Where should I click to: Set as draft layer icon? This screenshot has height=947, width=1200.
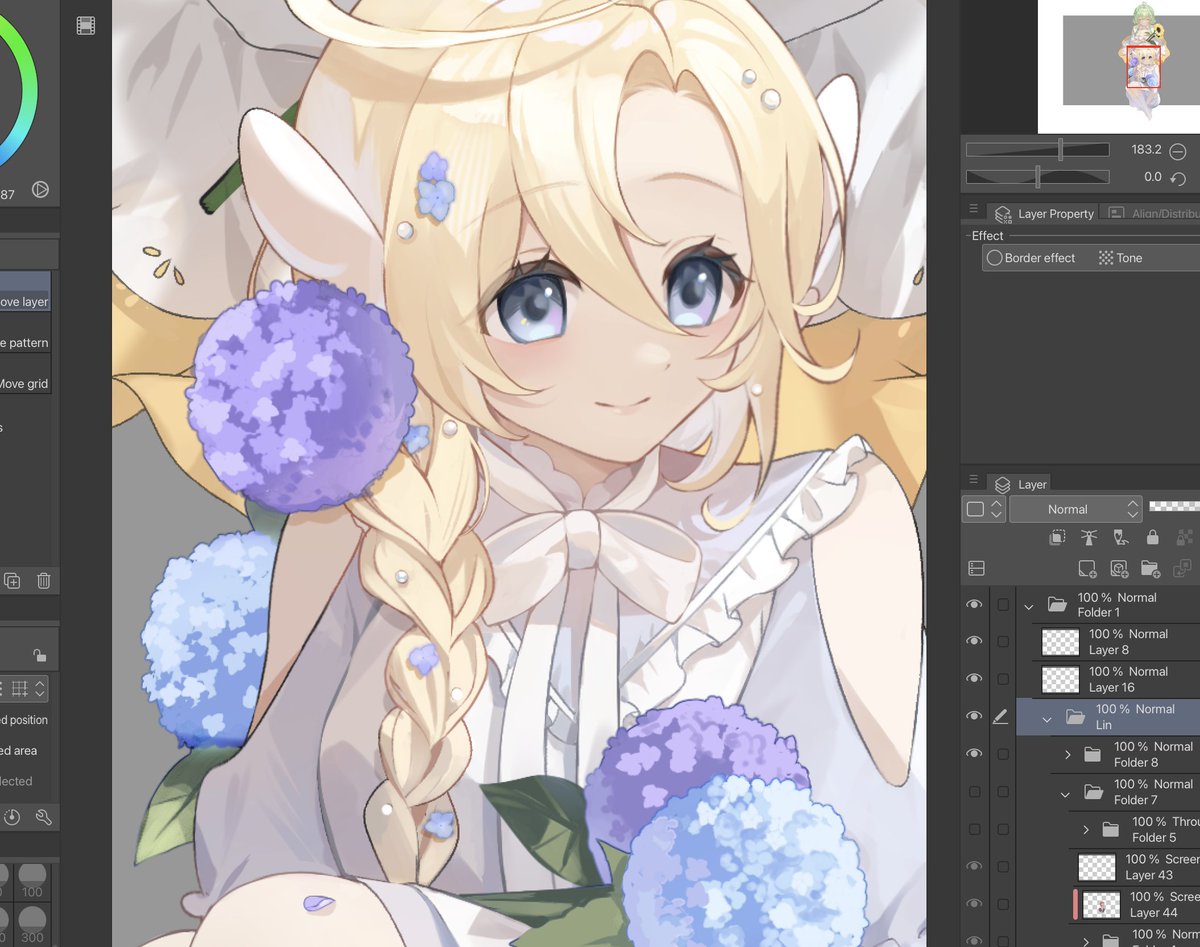click(x=1121, y=537)
